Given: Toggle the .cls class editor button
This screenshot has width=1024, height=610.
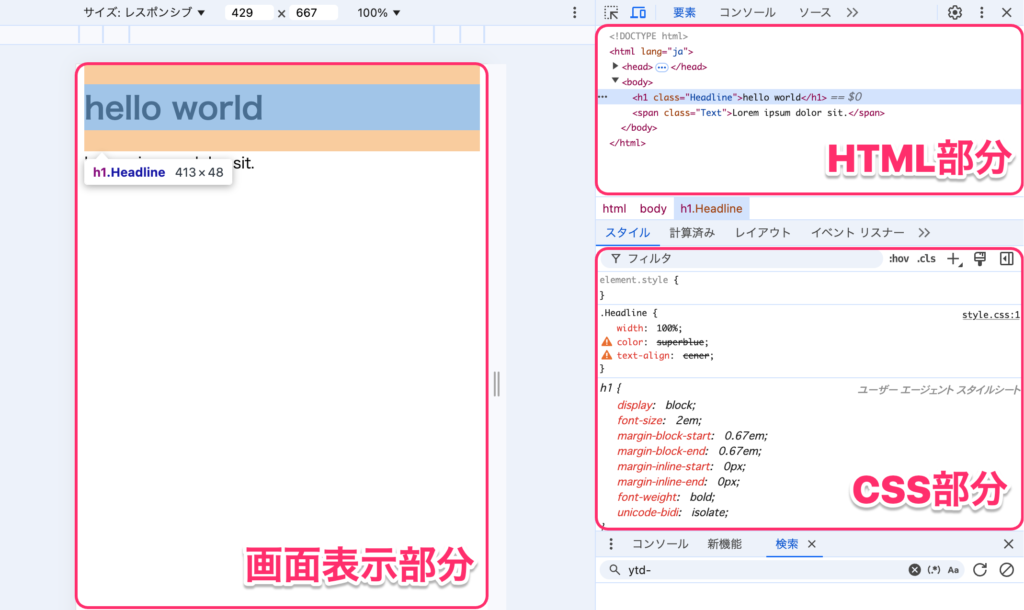Looking at the screenshot, I should coord(927,259).
